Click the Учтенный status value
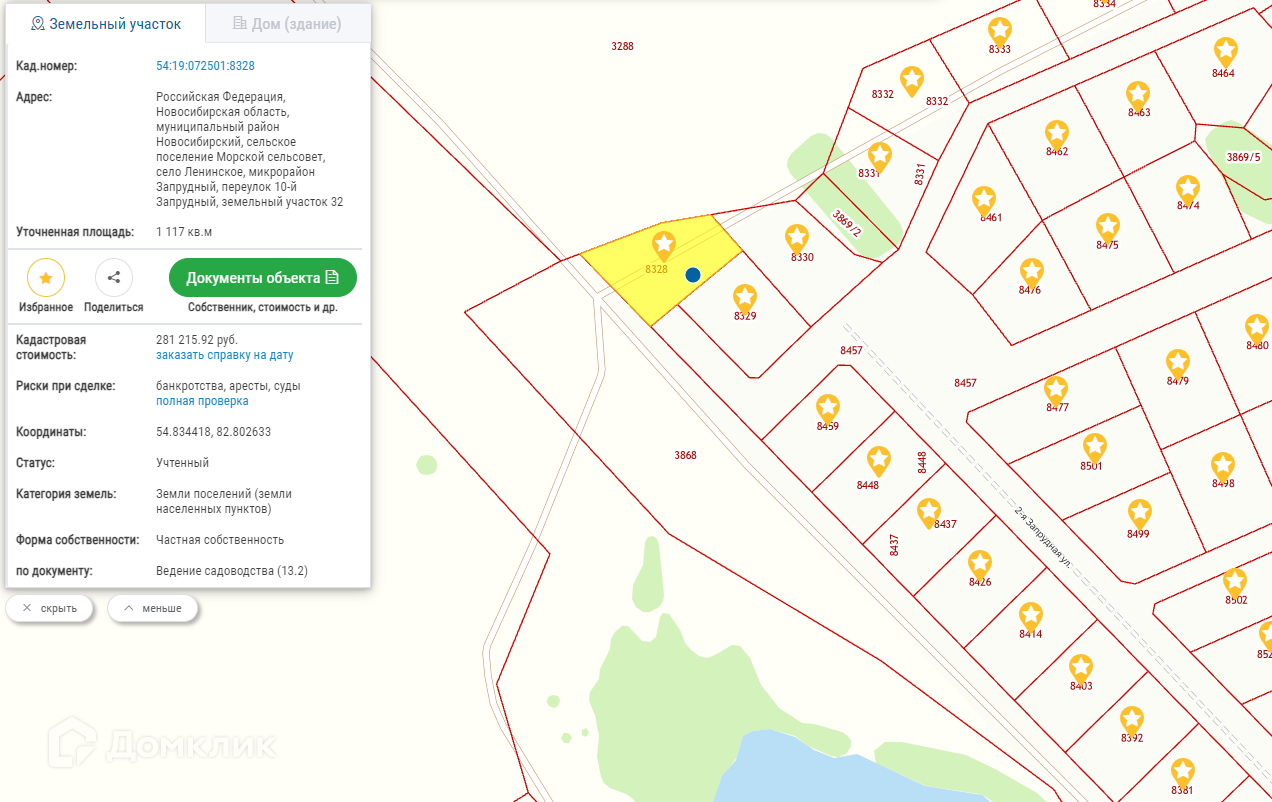The height and width of the screenshot is (802, 1272). click(183, 463)
